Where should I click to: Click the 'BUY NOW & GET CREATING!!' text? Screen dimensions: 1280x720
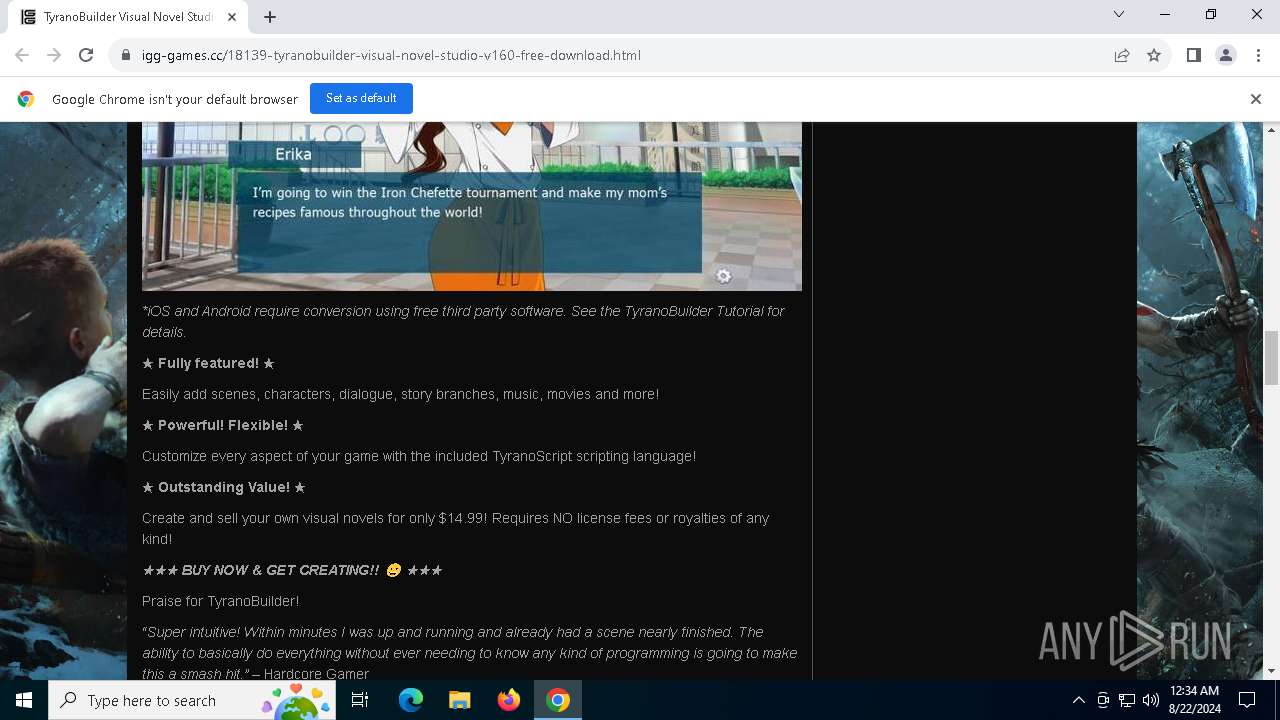tap(280, 570)
